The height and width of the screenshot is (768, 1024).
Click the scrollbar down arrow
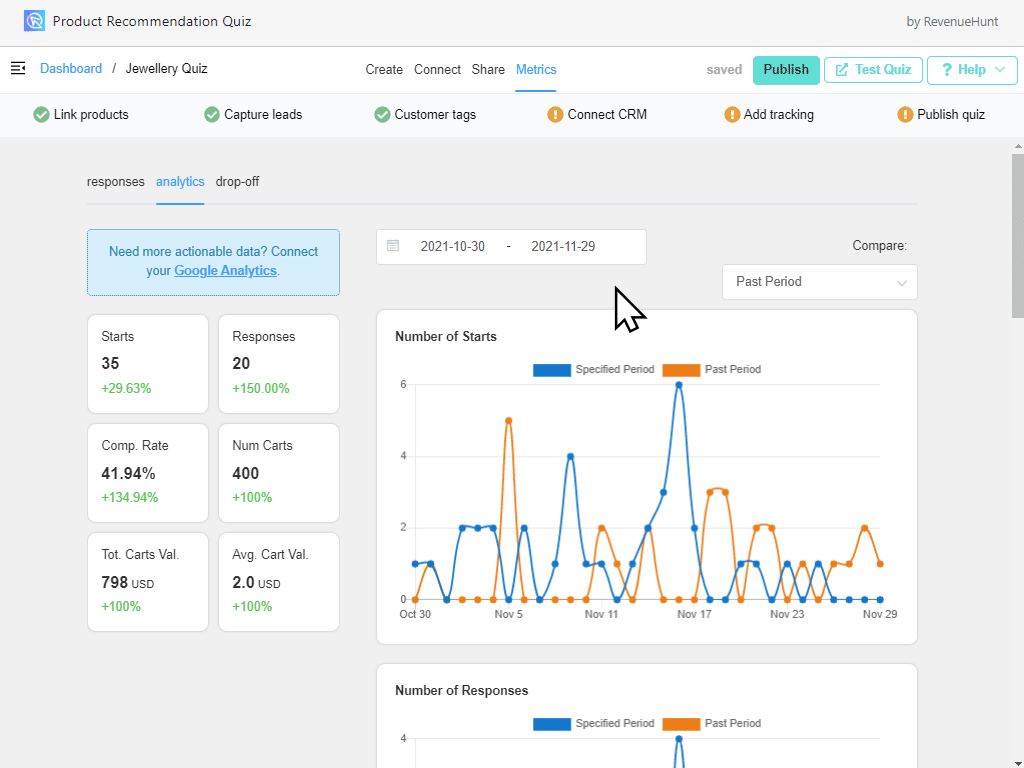coord(1017,762)
